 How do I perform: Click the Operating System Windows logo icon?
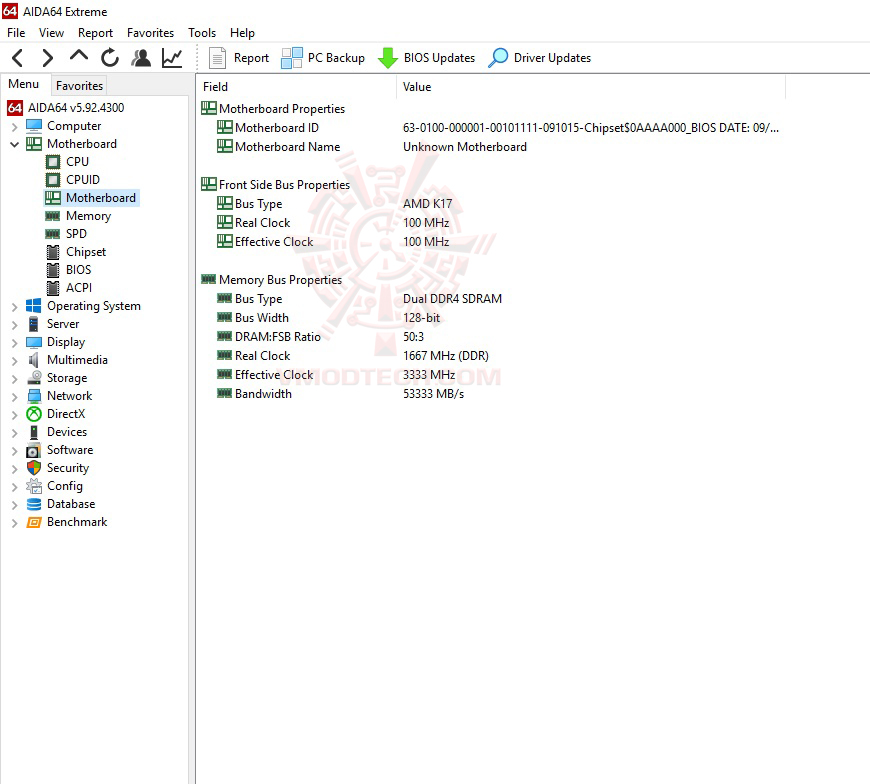[34, 306]
